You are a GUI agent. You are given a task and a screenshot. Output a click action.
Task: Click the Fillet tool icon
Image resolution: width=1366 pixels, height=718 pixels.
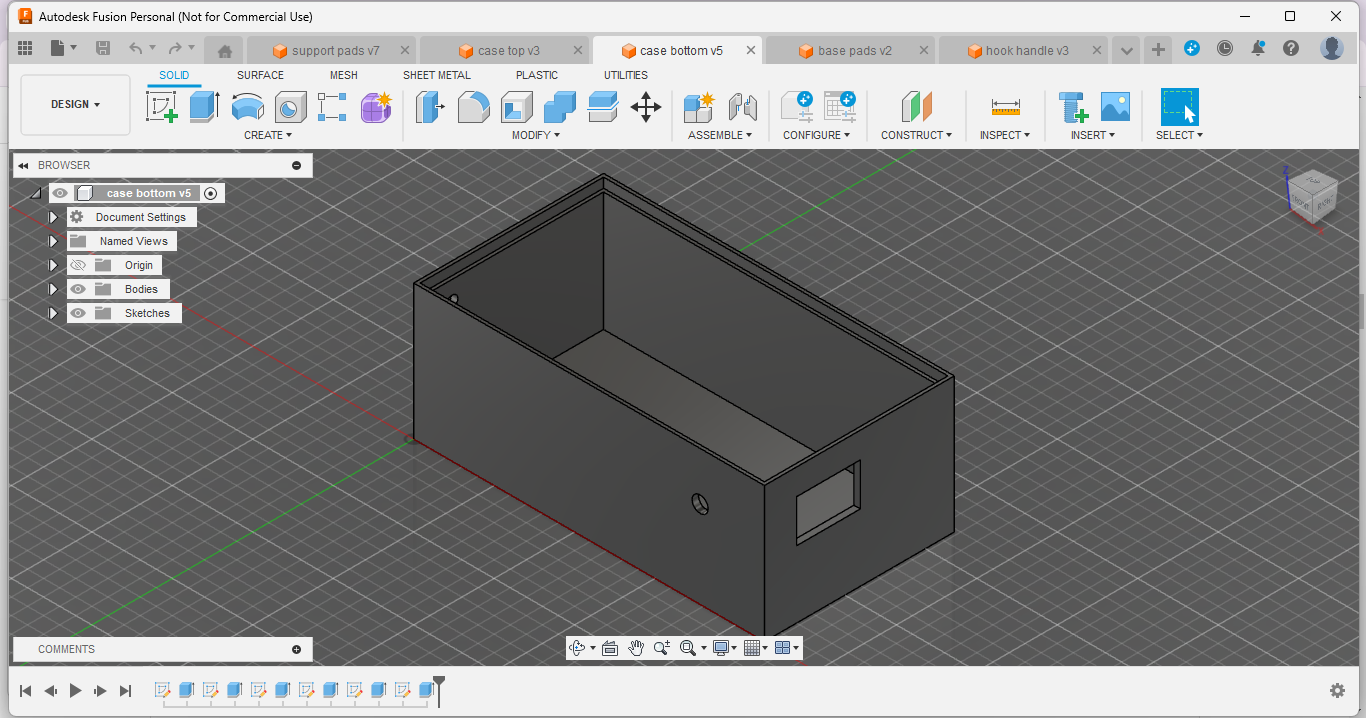473,106
